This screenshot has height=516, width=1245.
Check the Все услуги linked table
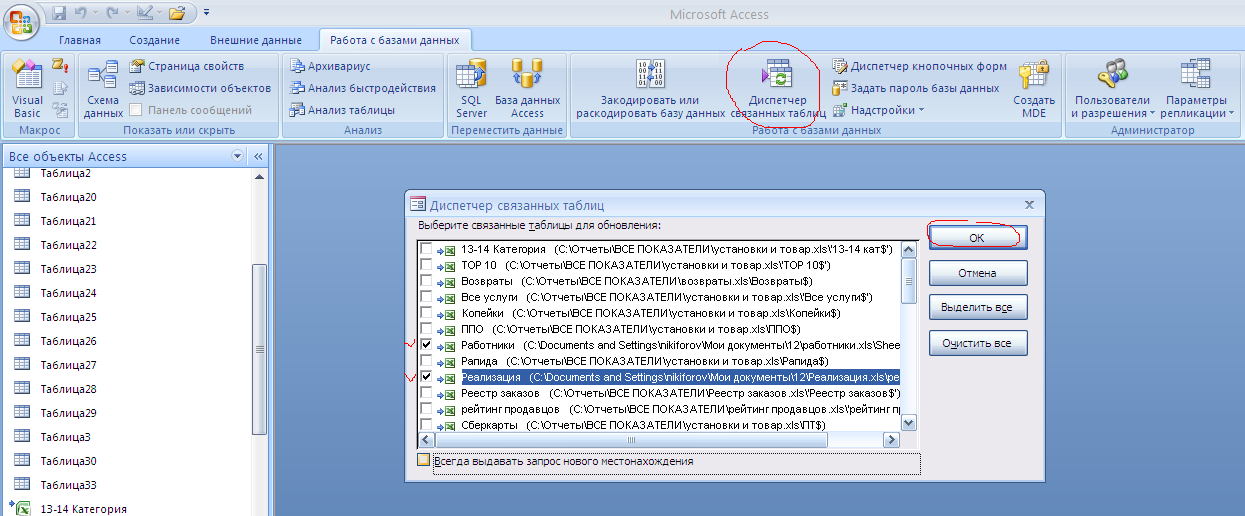pos(427,297)
